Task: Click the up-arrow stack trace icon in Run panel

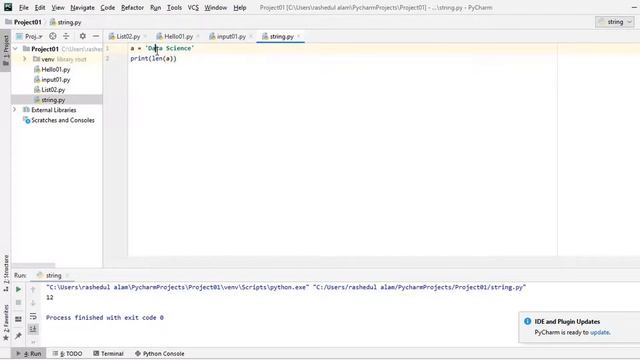Action: pos(33,289)
